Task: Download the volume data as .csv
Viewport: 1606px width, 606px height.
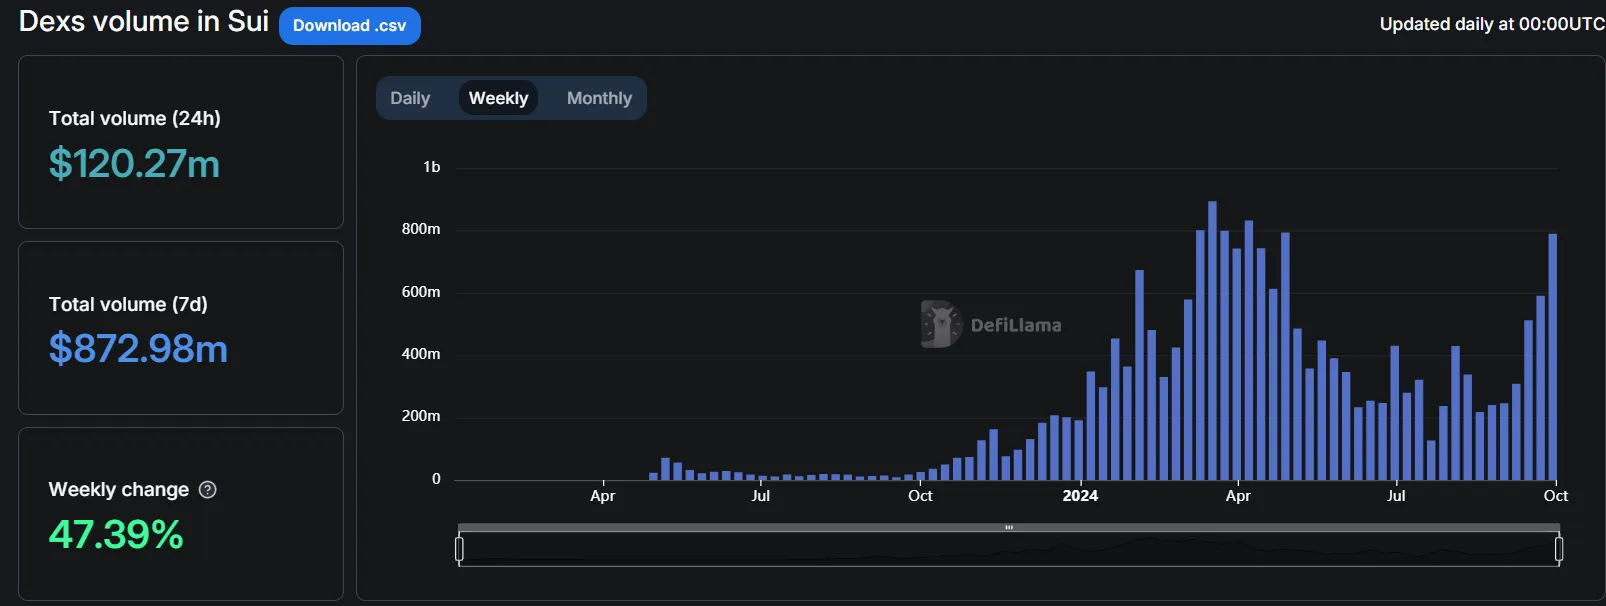Action: click(x=350, y=26)
